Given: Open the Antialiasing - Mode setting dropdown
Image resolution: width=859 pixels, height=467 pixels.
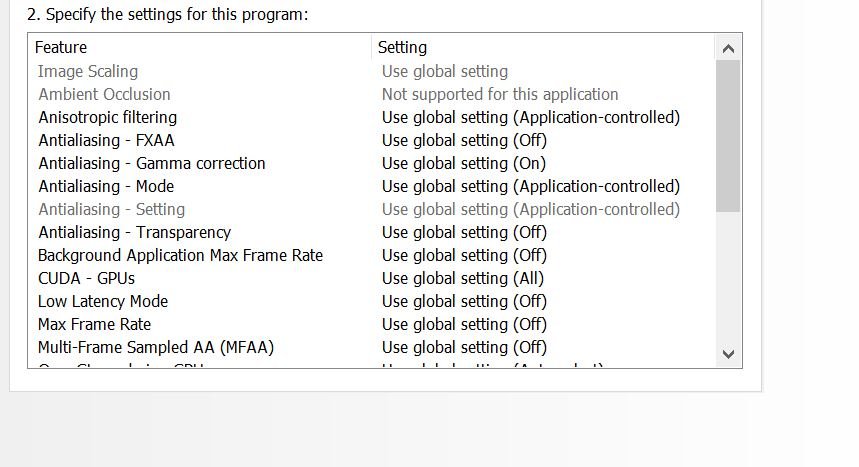Looking at the screenshot, I should click(x=530, y=186).
